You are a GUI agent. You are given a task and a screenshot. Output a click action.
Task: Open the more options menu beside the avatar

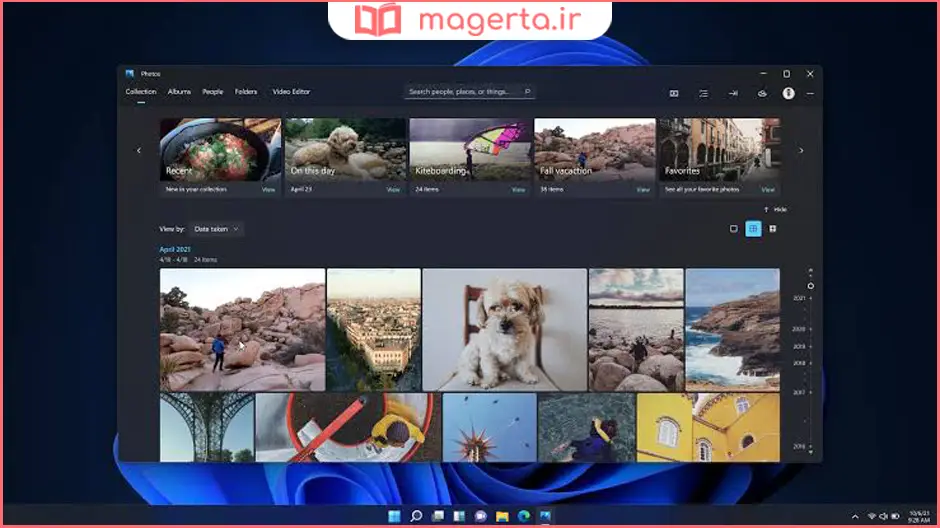pyautogui.click(x=810, y=93)
